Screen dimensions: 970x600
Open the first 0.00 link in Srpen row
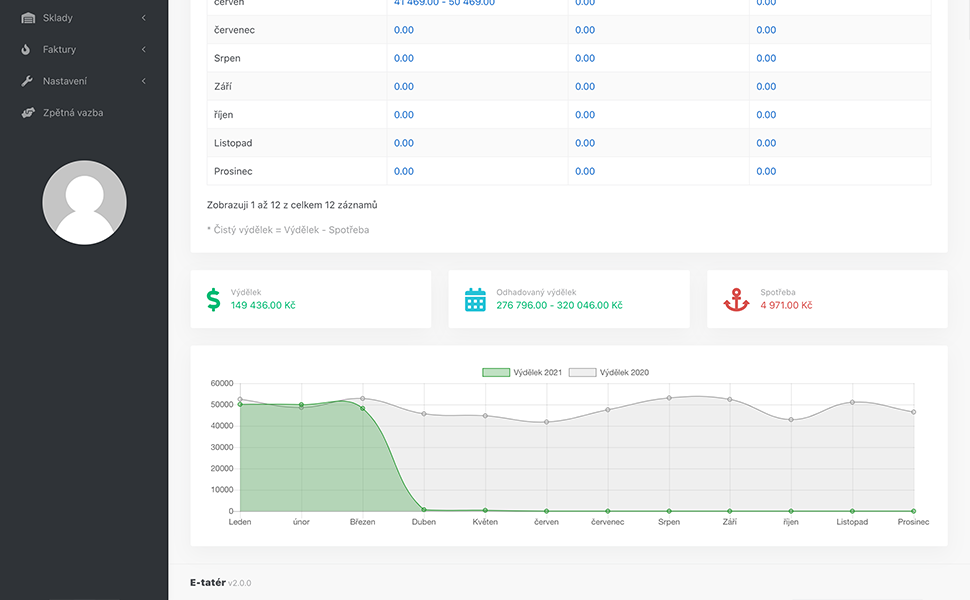point(403,58)
